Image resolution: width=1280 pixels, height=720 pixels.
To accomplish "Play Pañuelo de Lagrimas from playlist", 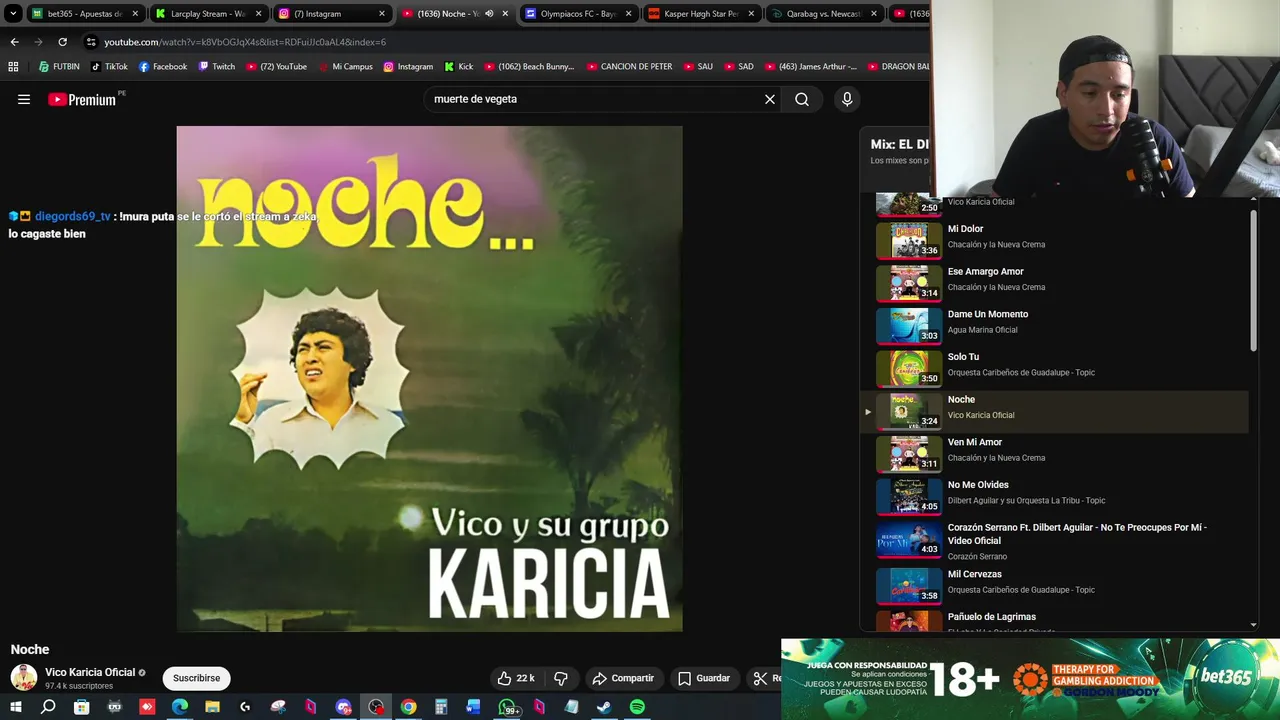I will pyautogui.click(x=1054, y=620).
